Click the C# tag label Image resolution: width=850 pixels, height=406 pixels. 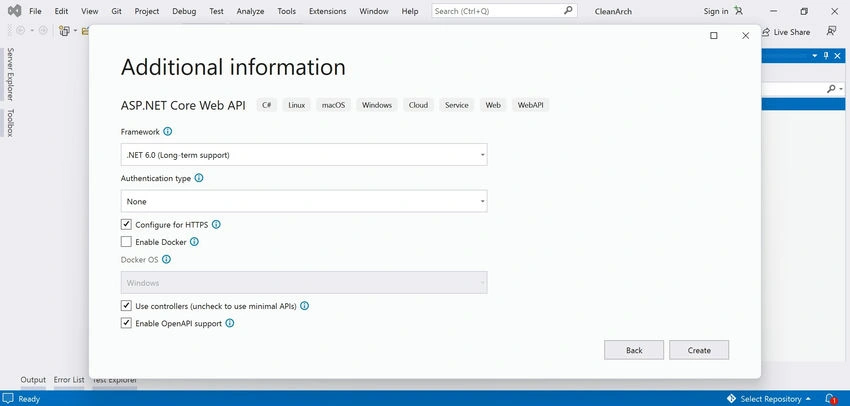point(266,105)
